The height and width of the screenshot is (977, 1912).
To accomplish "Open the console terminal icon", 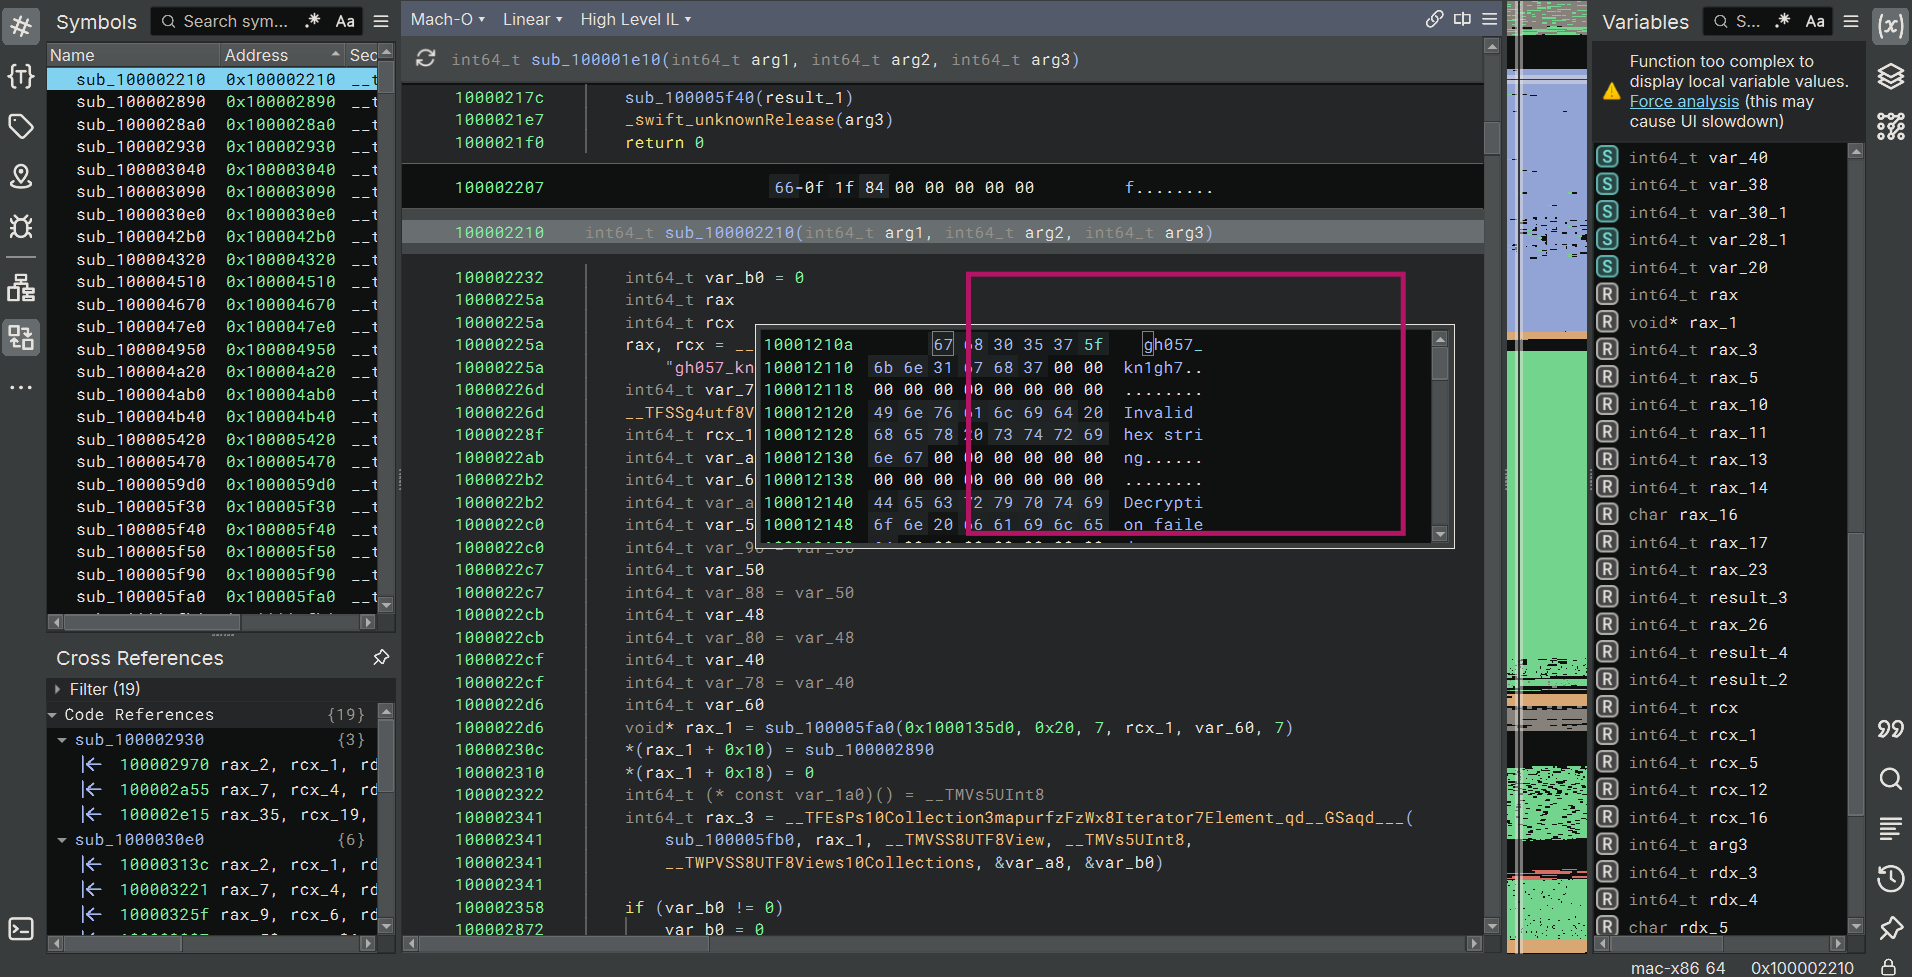I will coord(21,929).
